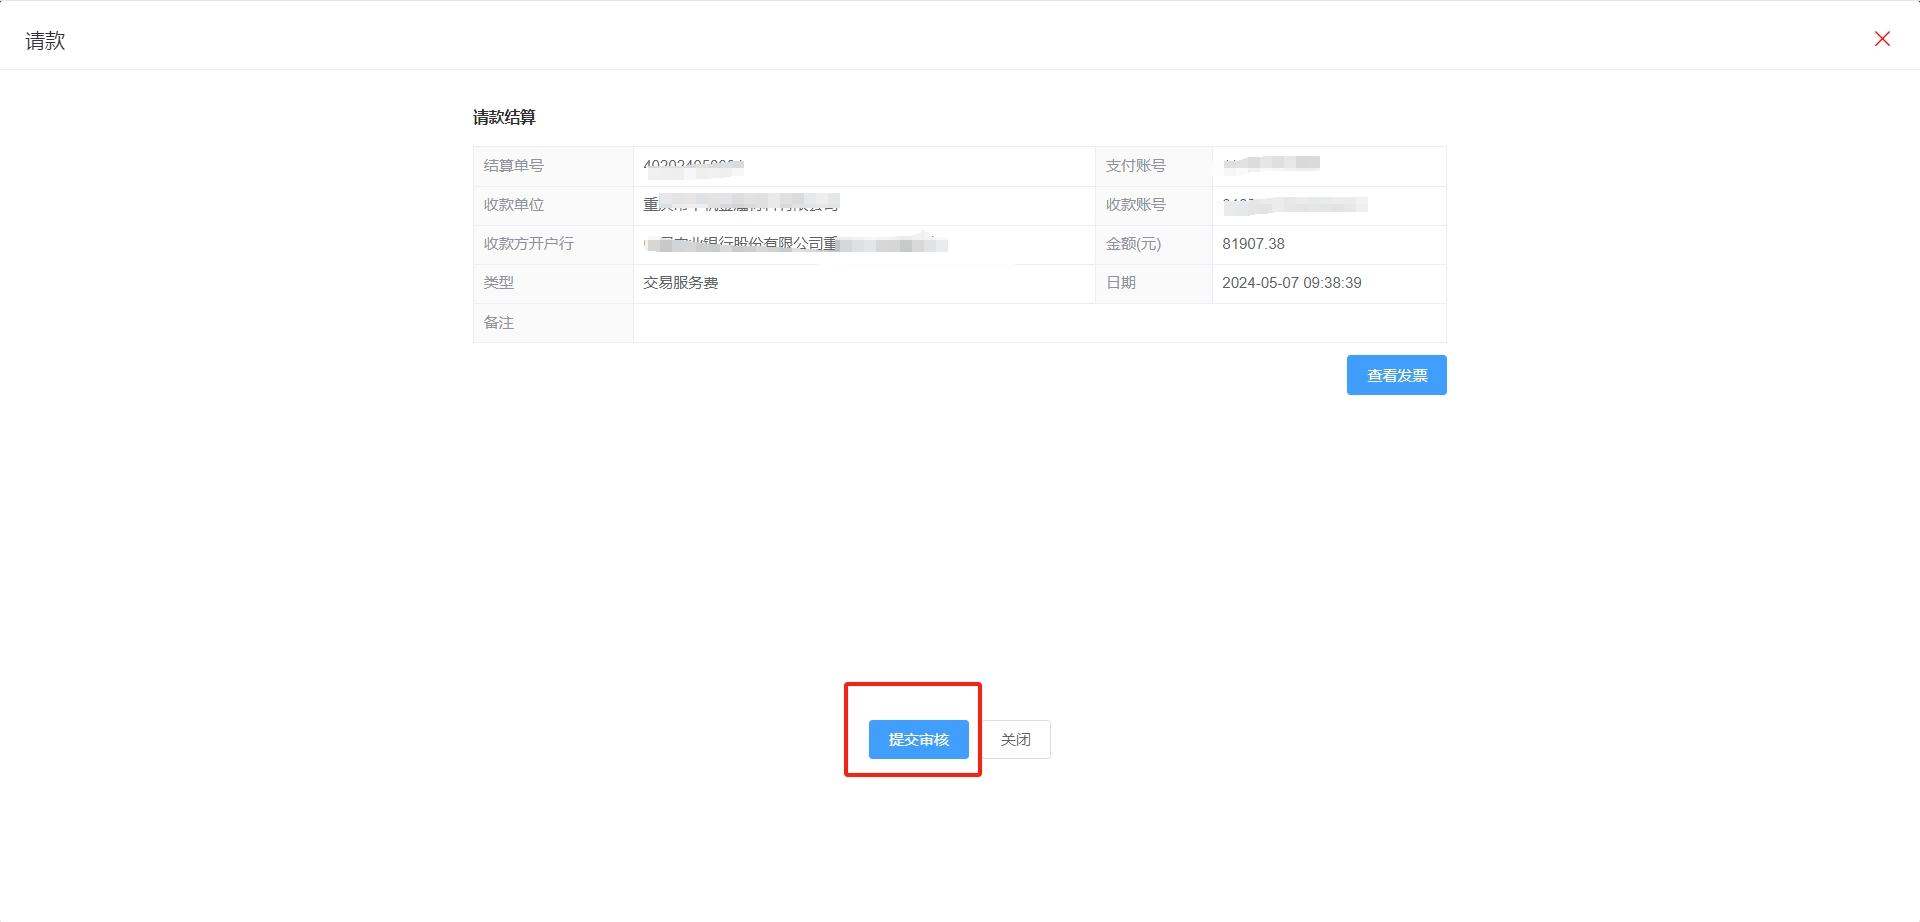1920x922 pixels.
Task: Click the 收款账号 label cell
Action: click(1135, 205)
